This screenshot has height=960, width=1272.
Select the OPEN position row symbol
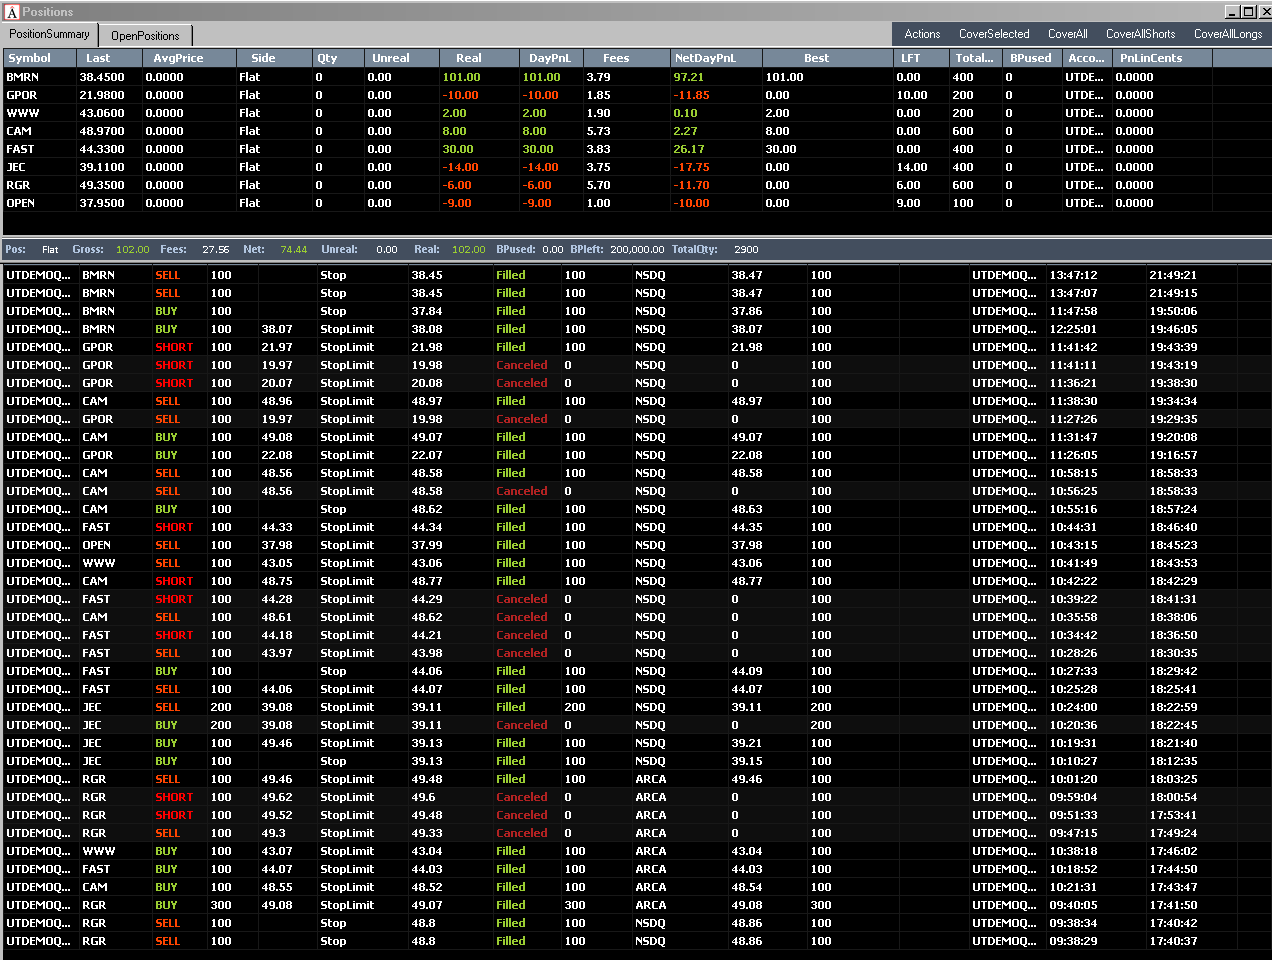pyautogui.click(x=20, y=203)
